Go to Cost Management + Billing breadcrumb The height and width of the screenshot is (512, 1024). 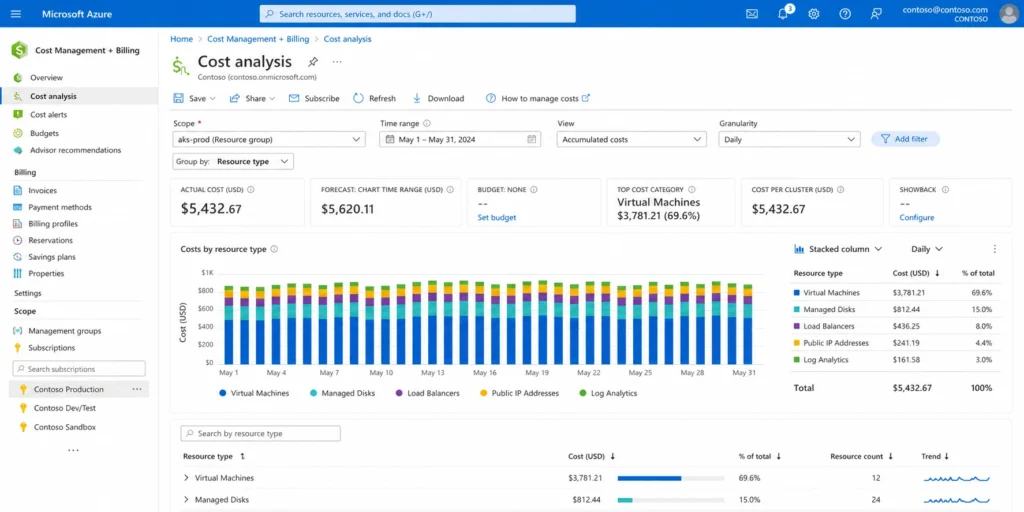point(258,39)
